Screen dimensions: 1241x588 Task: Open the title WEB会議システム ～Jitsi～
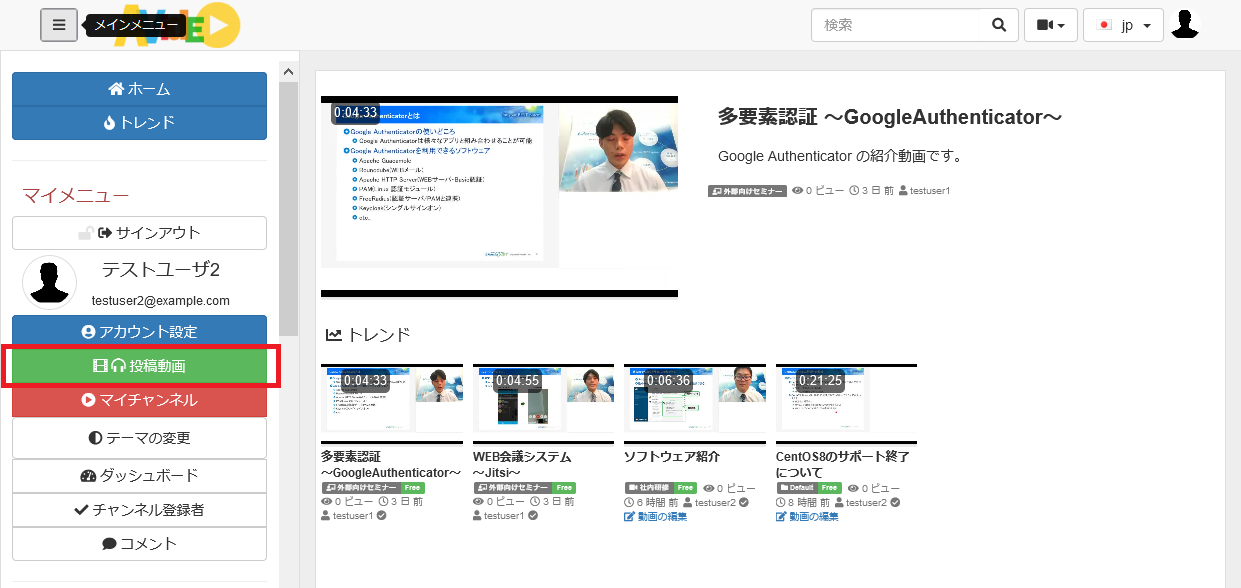[522, 464]
